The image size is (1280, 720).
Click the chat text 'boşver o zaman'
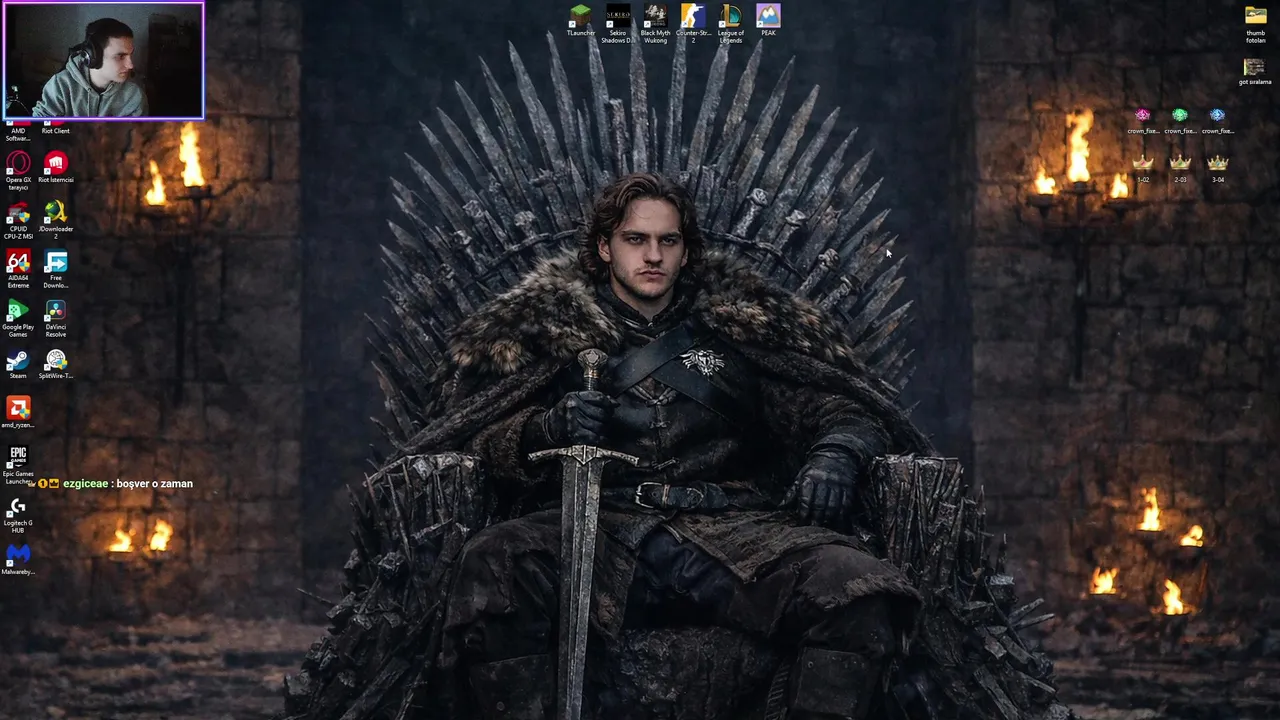point(155,484)
